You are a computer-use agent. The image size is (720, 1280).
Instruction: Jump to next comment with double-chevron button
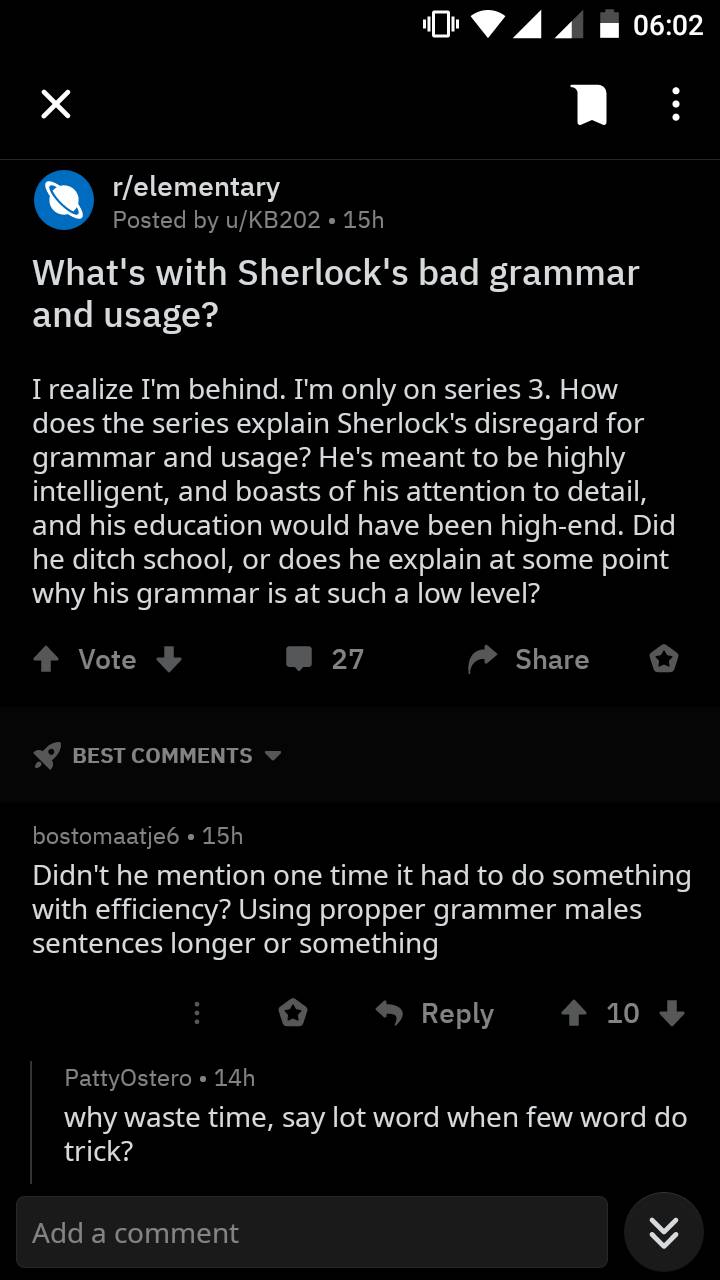point(663,1232)
